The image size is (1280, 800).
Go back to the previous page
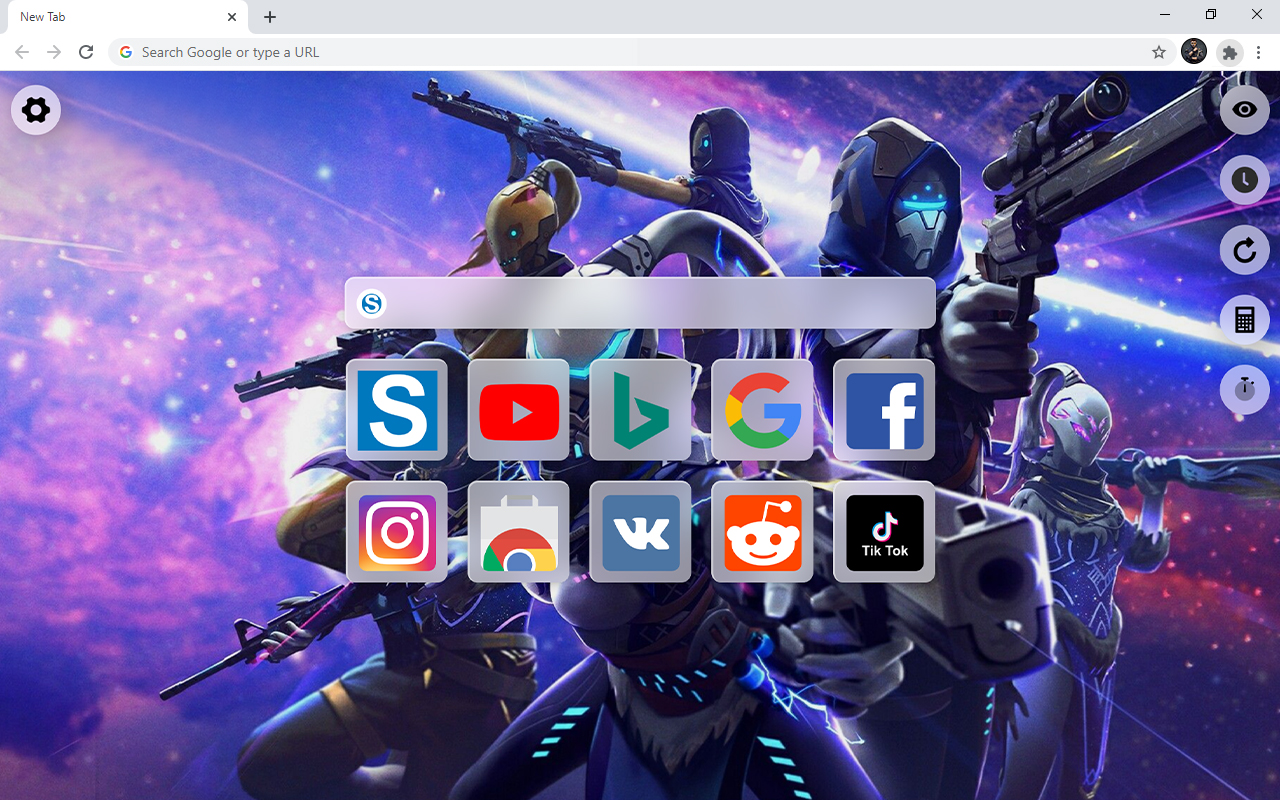[22, 52]
